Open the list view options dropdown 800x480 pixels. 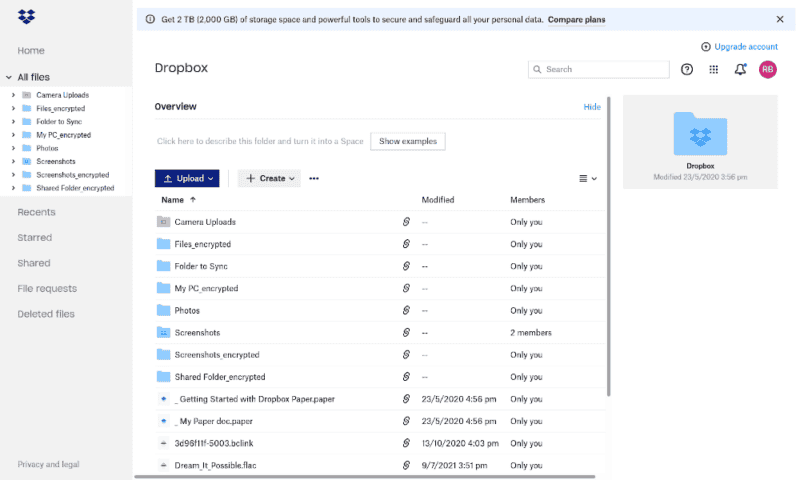coord(588,179)
